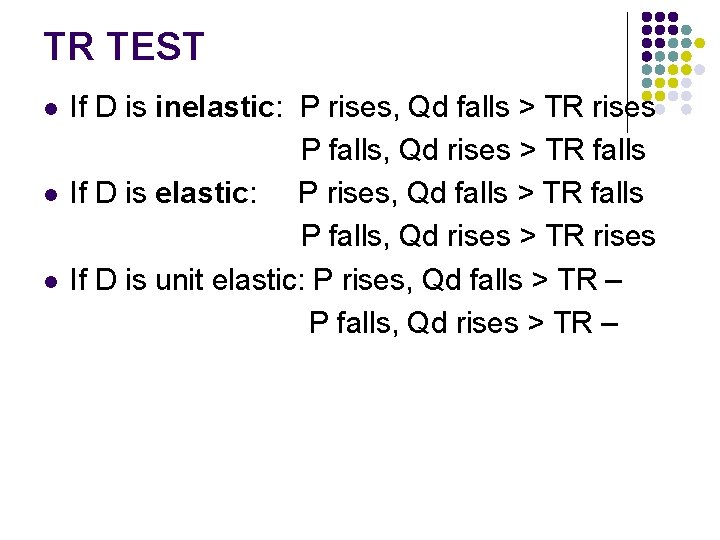
Task: Click the bottom-right lavender dot in the grid
Action: coord(686,109)
